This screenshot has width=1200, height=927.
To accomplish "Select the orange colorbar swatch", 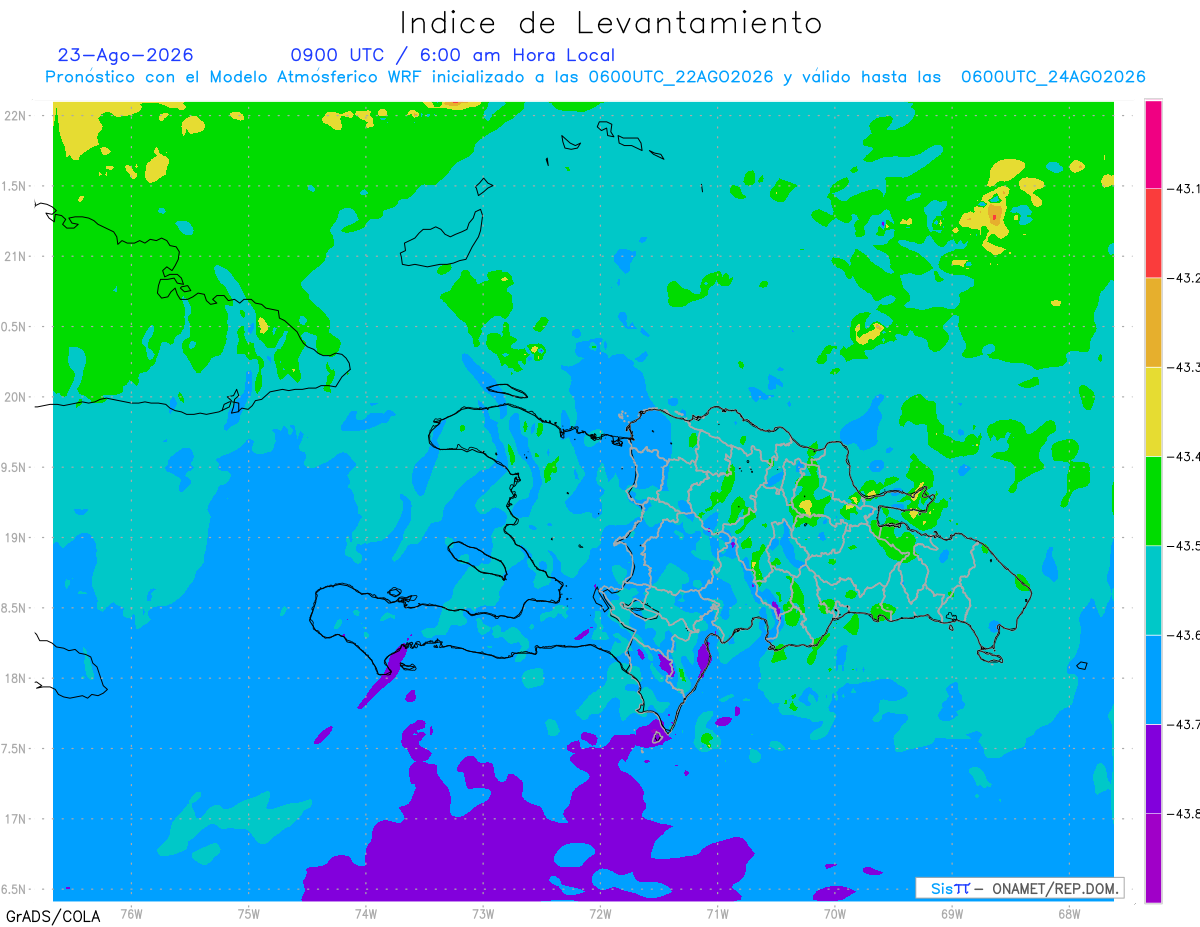I will tap(1153, 322).
